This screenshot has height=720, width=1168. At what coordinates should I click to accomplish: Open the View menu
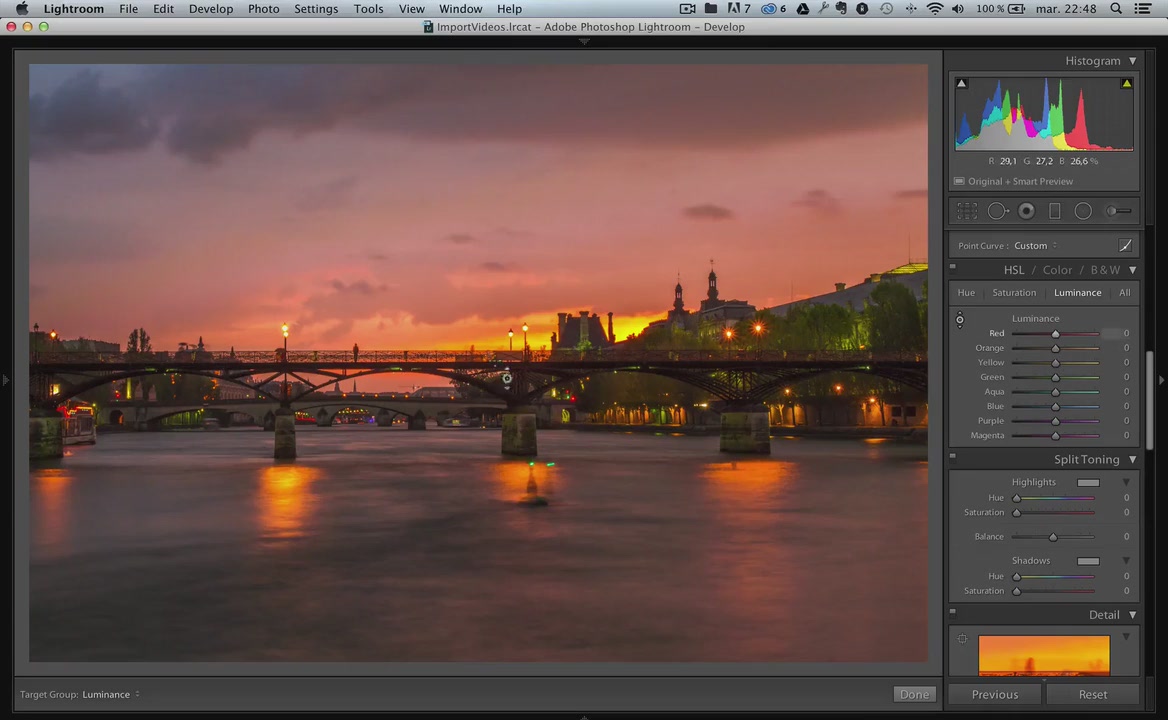point(411,9)
